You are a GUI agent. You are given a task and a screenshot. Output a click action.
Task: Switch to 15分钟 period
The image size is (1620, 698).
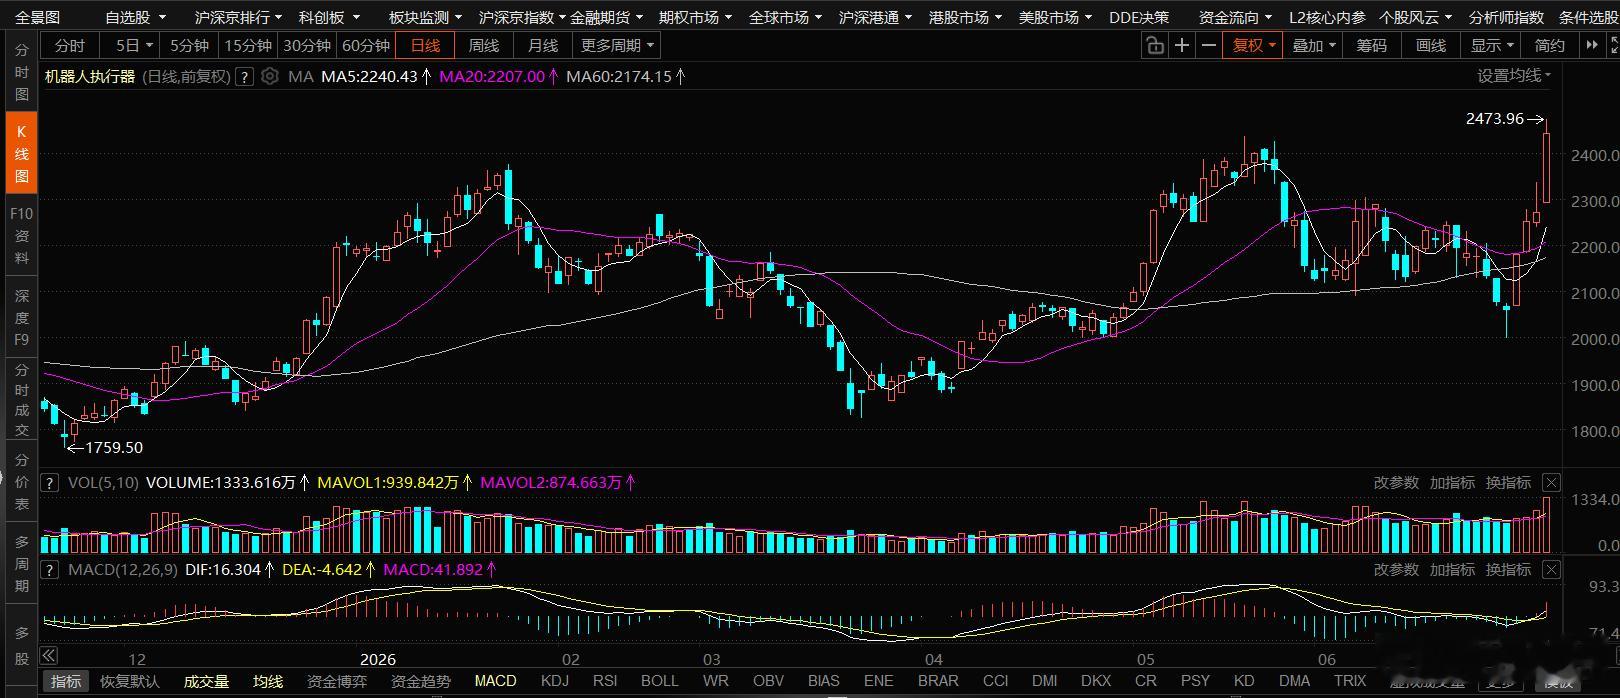[x=247, y=46]
